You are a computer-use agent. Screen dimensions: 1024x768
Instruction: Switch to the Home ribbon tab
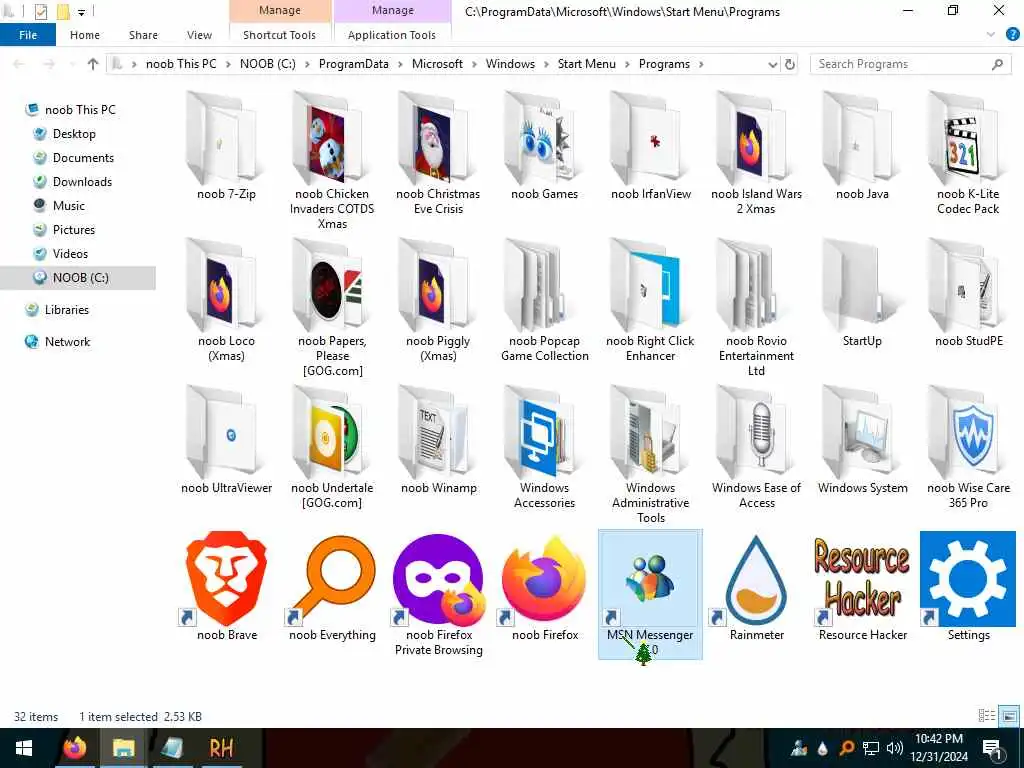[85, 35]
